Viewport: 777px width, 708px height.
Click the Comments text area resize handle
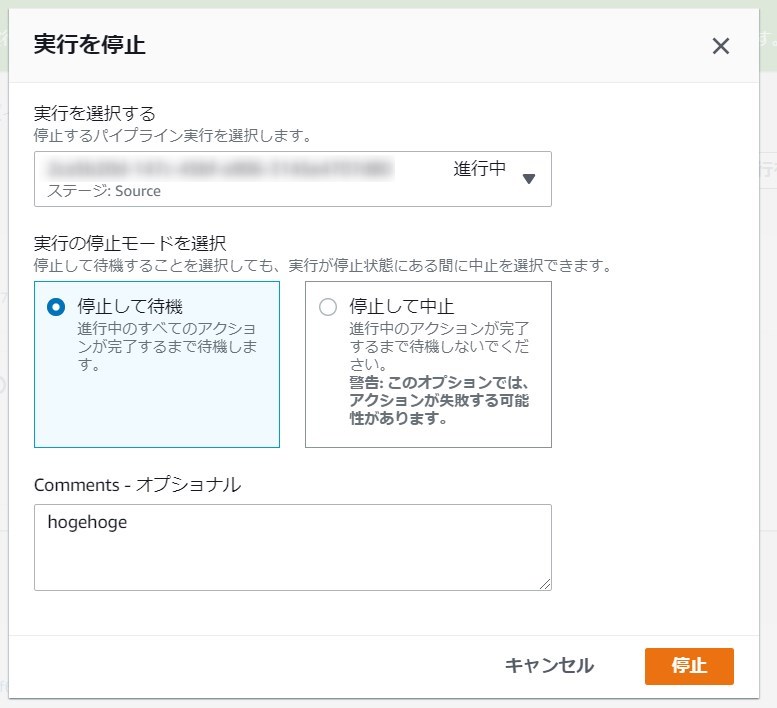click(x=545, y=584)
